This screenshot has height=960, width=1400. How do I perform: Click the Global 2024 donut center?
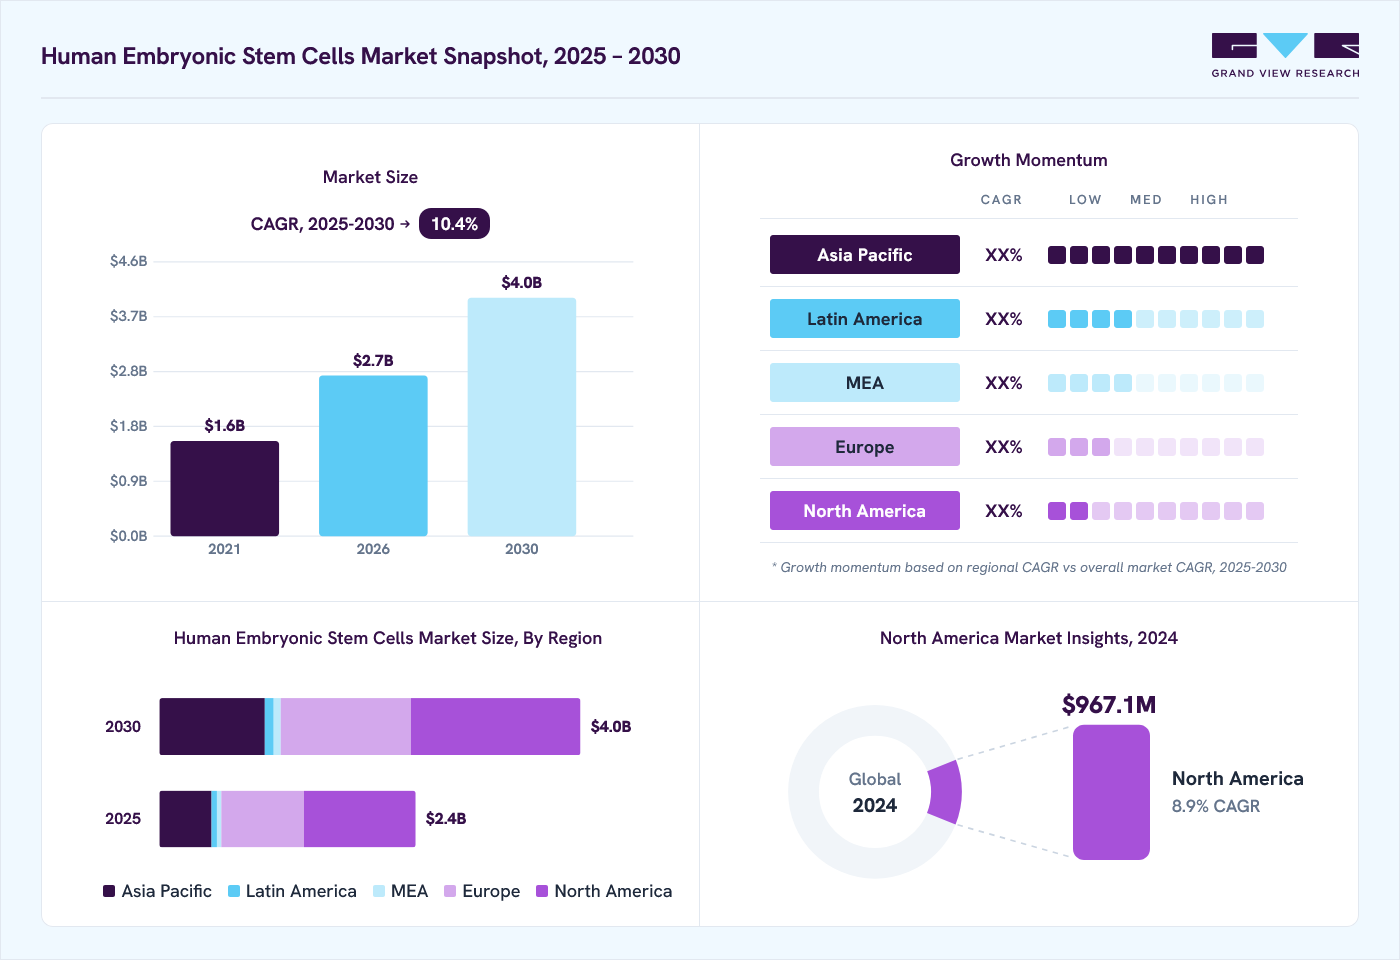click(874, 792)
